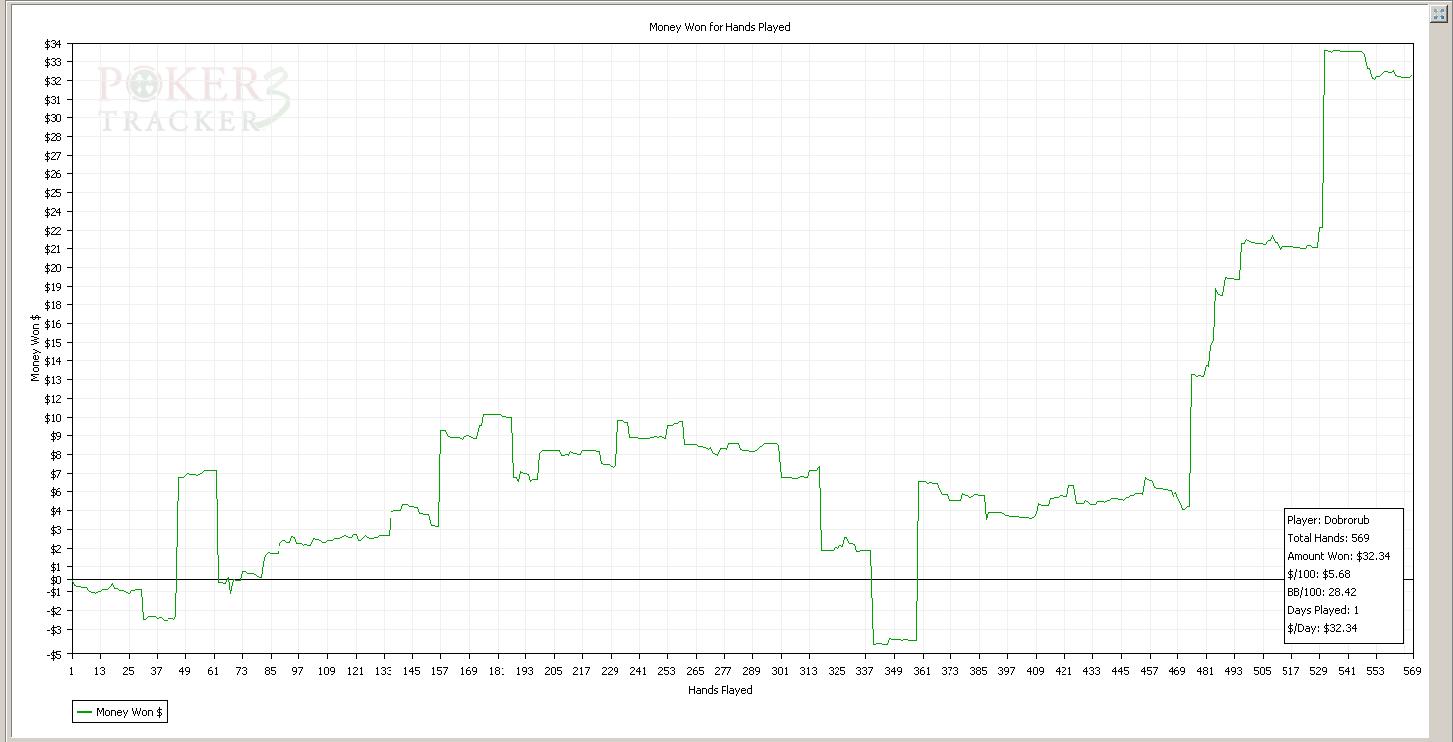Click the expand graph icon in top-right corner
This screenshot has height=742, width=1453.
click(x=1439, y=14)
